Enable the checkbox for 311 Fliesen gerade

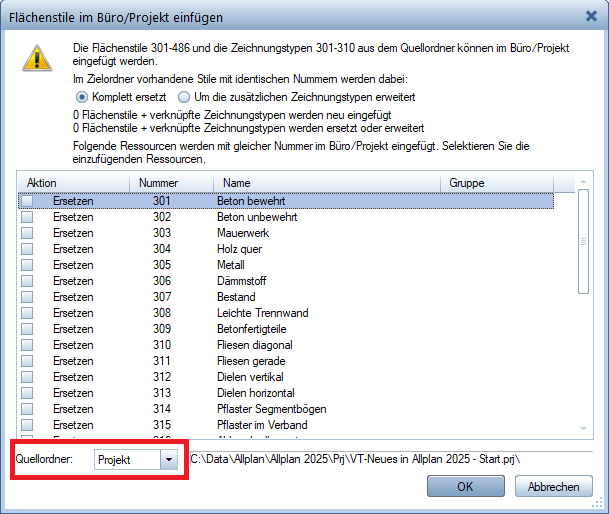(x=27, y=361)
